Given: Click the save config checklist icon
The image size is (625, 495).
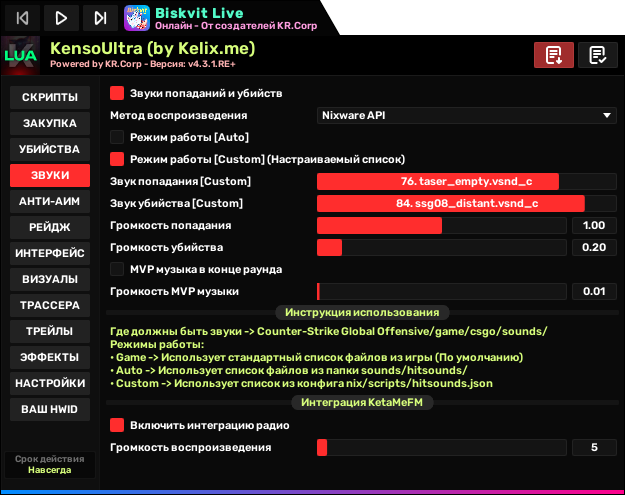Looking at the screenshot, I should click(x=598, y=55).
